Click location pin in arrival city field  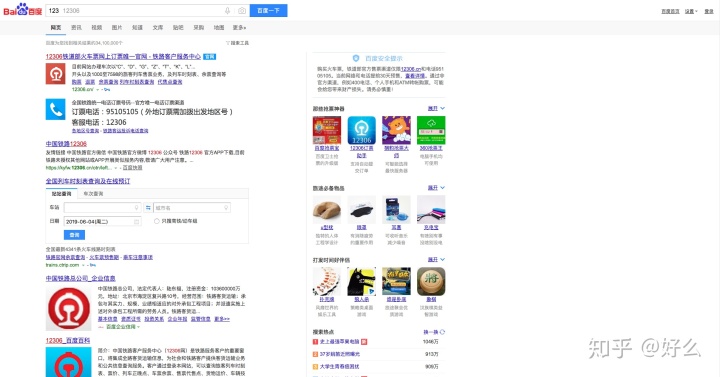point(226,208)
